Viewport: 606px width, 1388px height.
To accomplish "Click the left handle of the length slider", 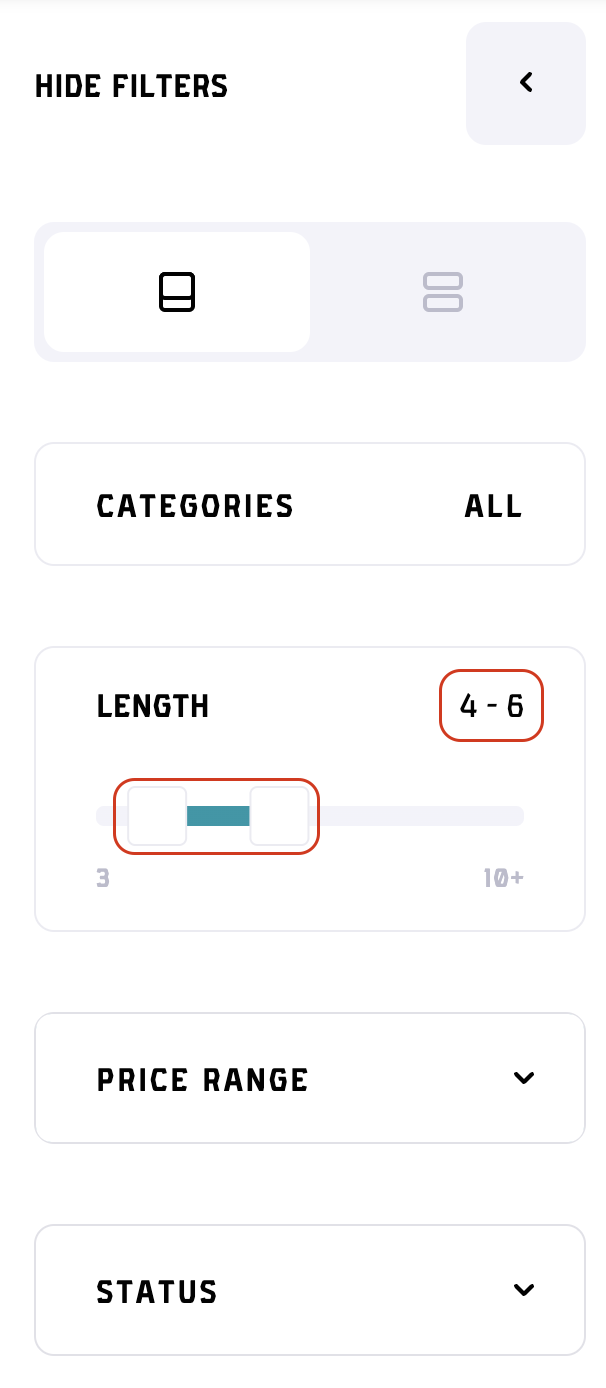I will (156, 816).
